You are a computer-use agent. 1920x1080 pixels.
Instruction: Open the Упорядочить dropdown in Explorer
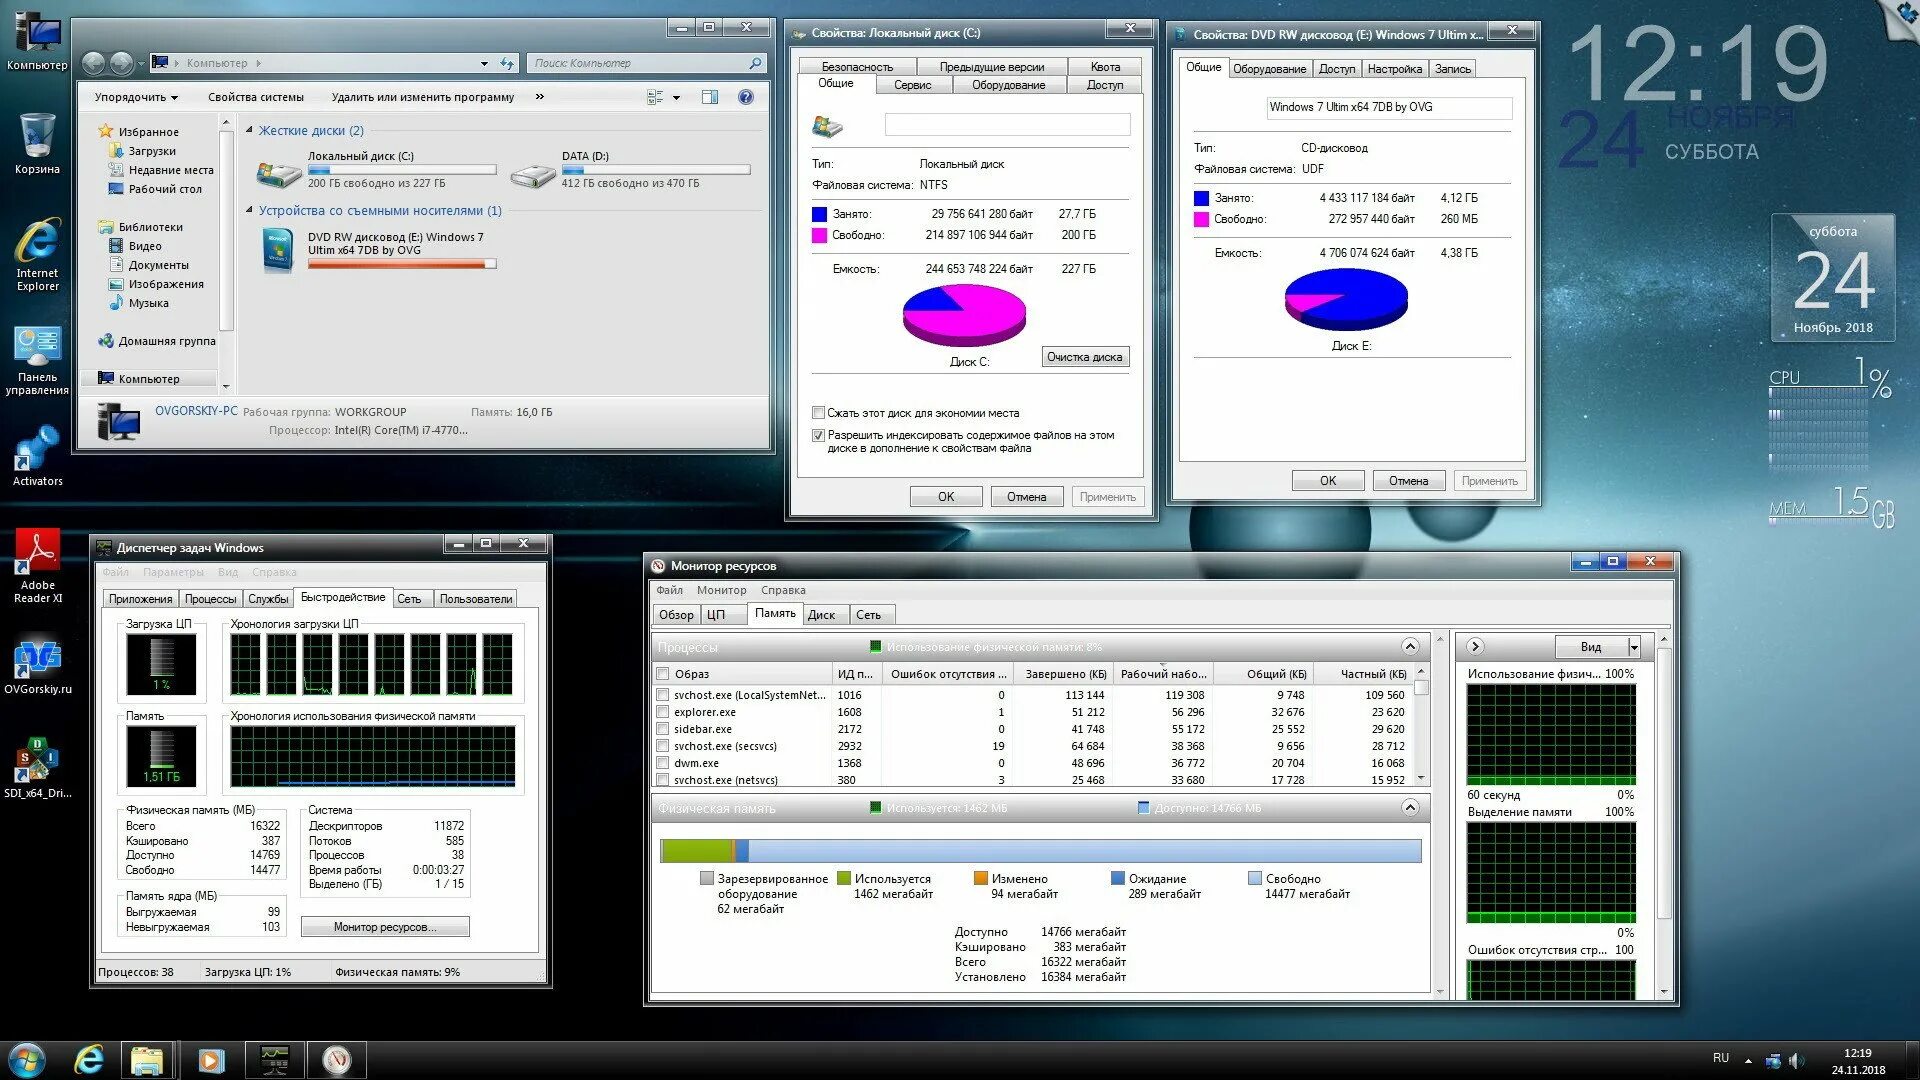click(136, 97)
